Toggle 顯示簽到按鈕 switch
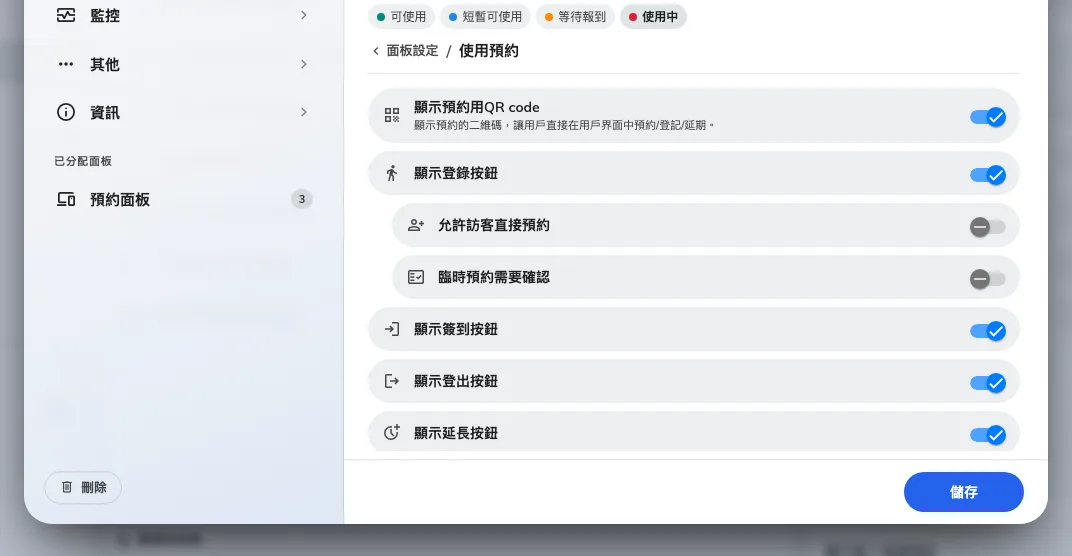The height and width of the screenshot is (556, 1072). click(x=987, y=331)
